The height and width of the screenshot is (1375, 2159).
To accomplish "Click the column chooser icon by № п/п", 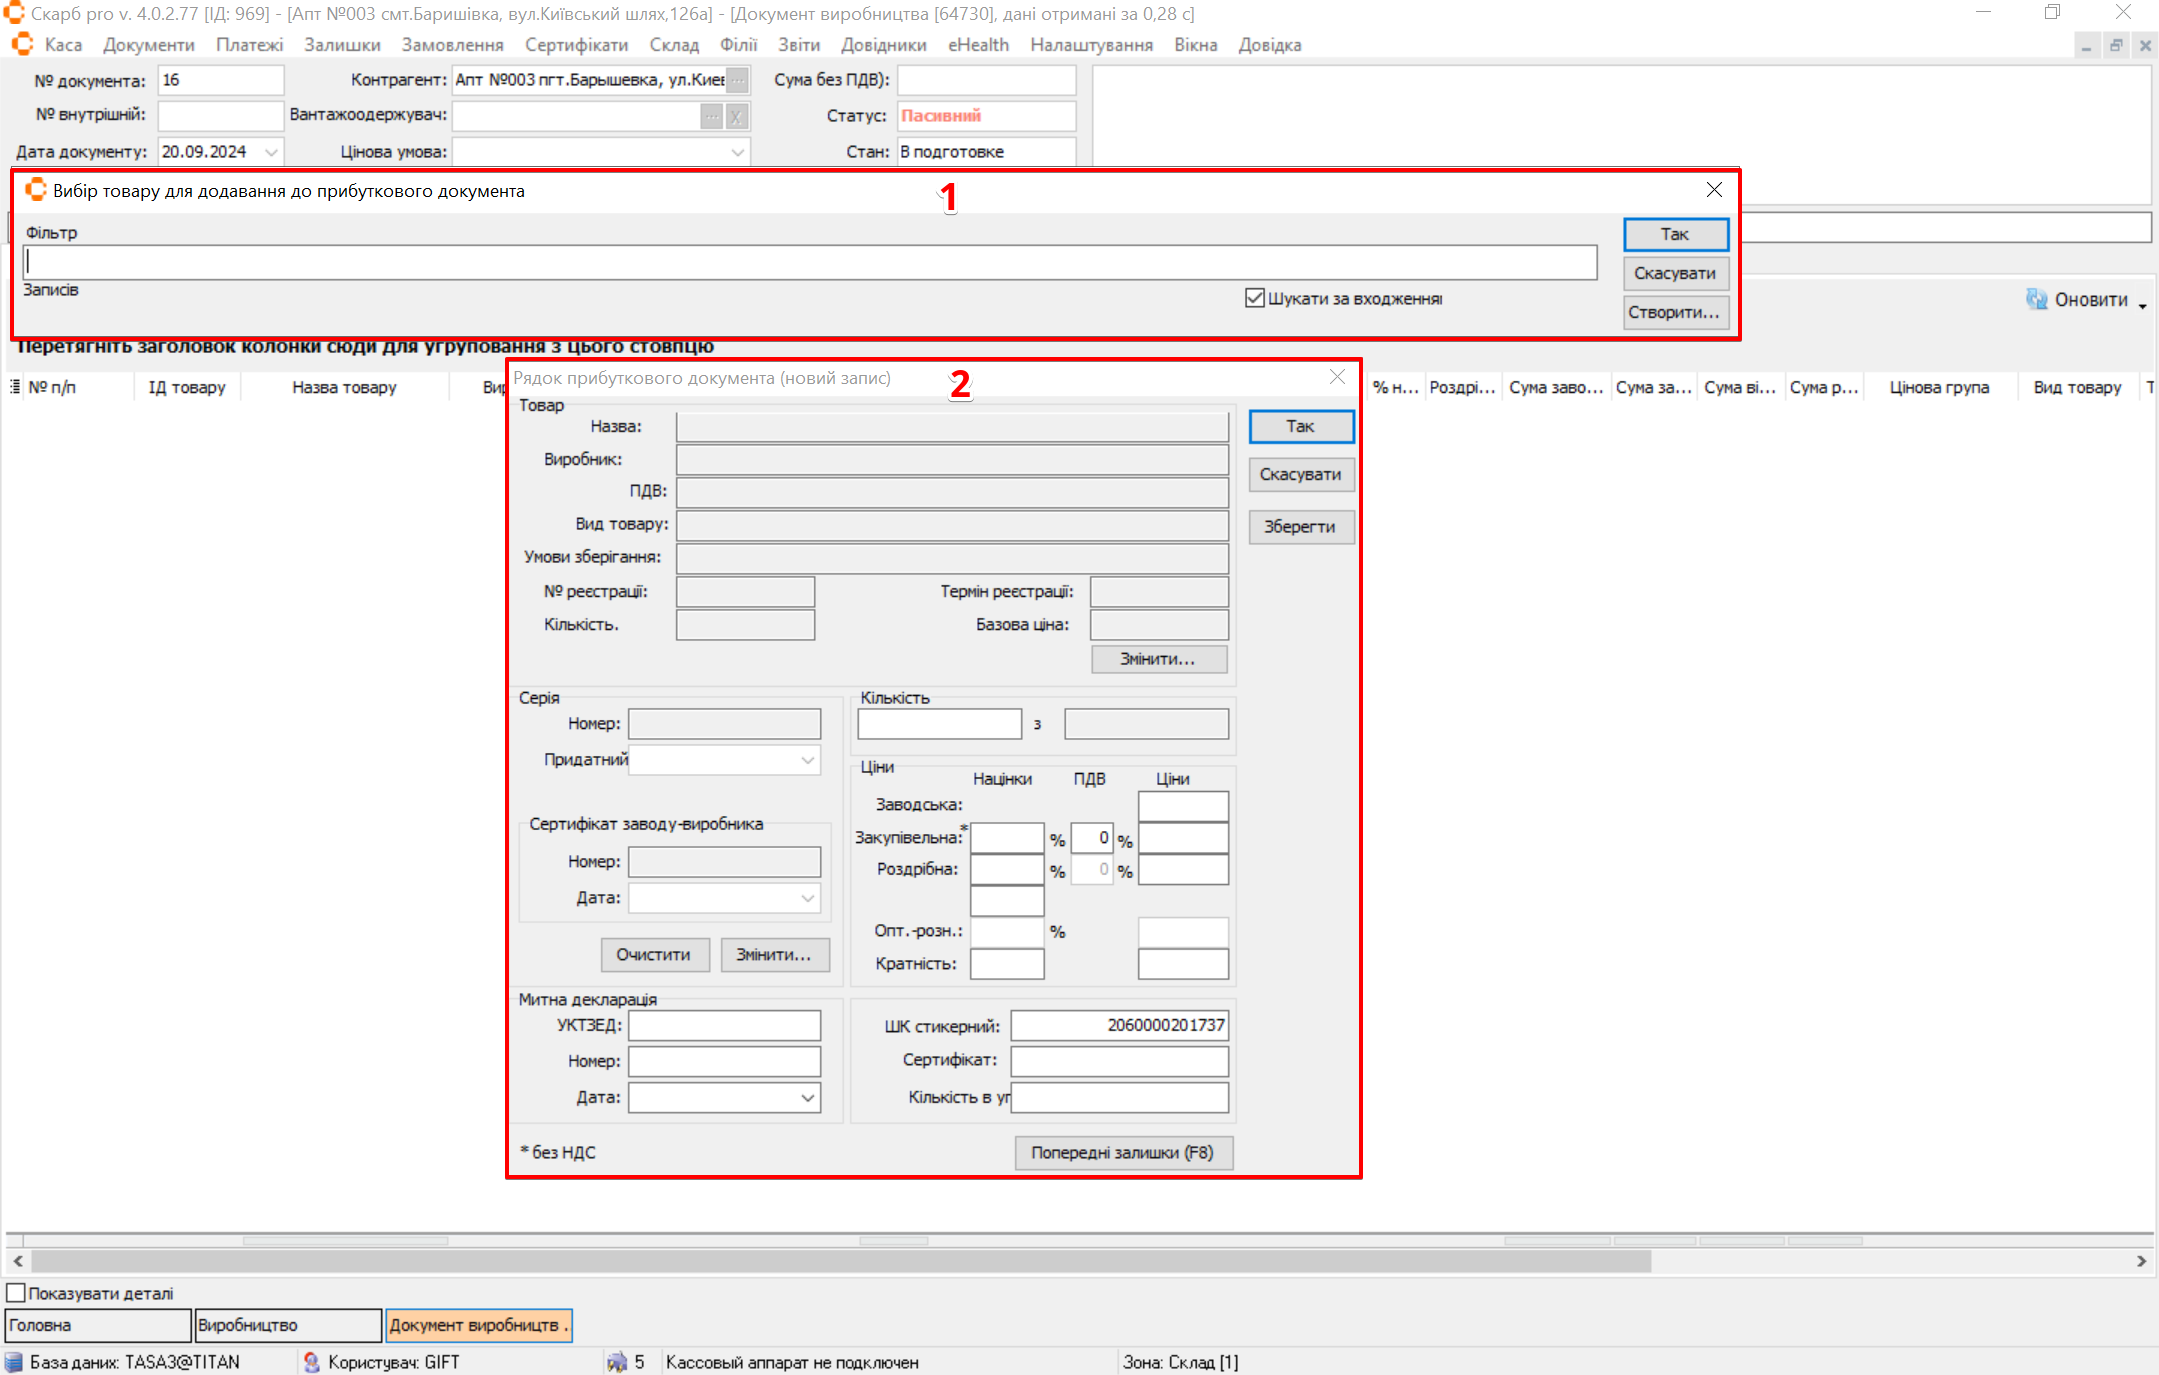I will [15, 387].
